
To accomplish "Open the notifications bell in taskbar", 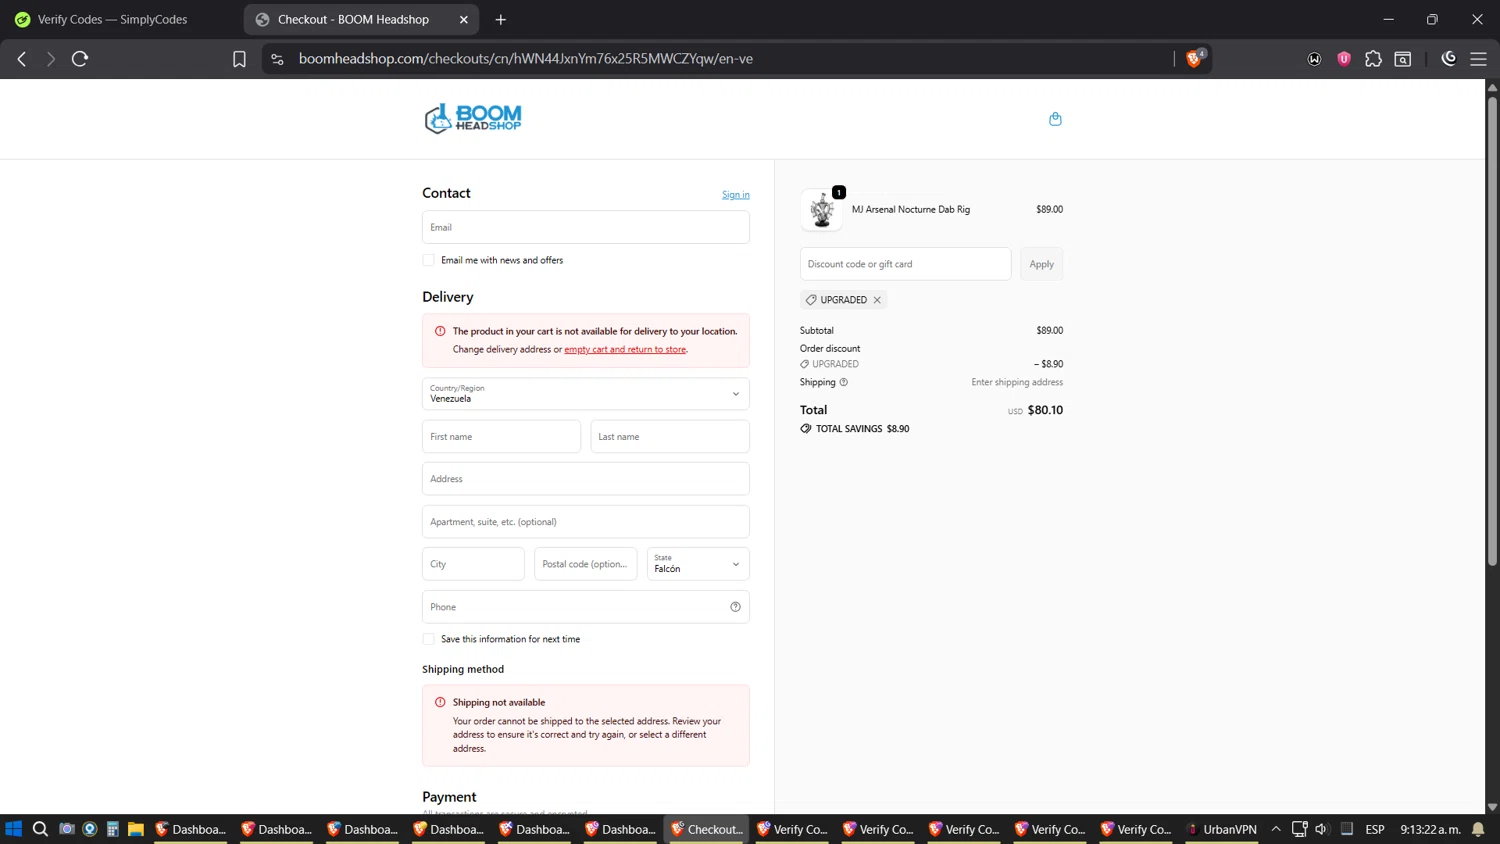I will [1478, 829].
